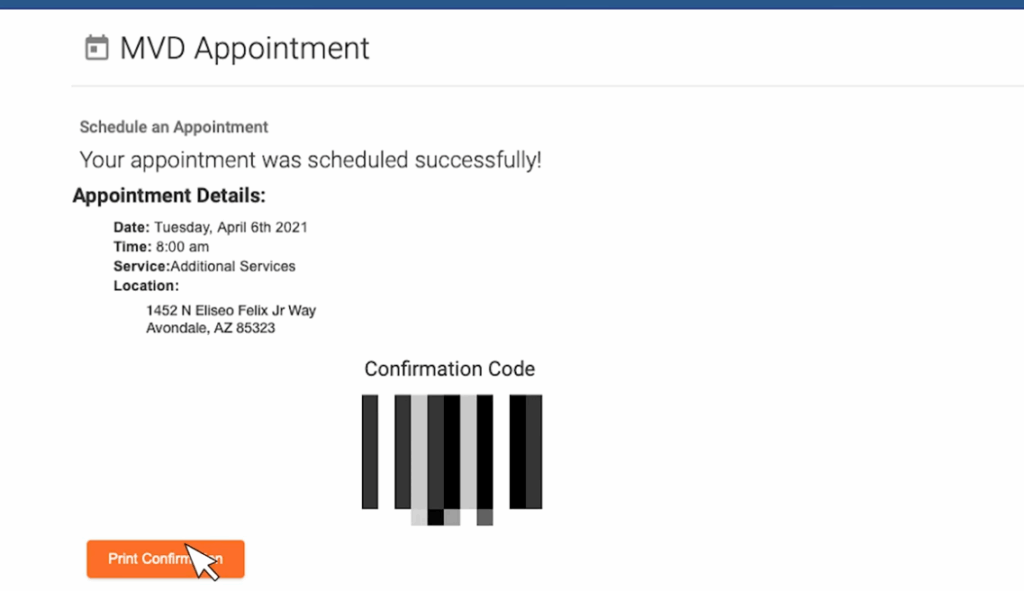
Task: Click the Service label in appointment details
Action: (142, 266)
